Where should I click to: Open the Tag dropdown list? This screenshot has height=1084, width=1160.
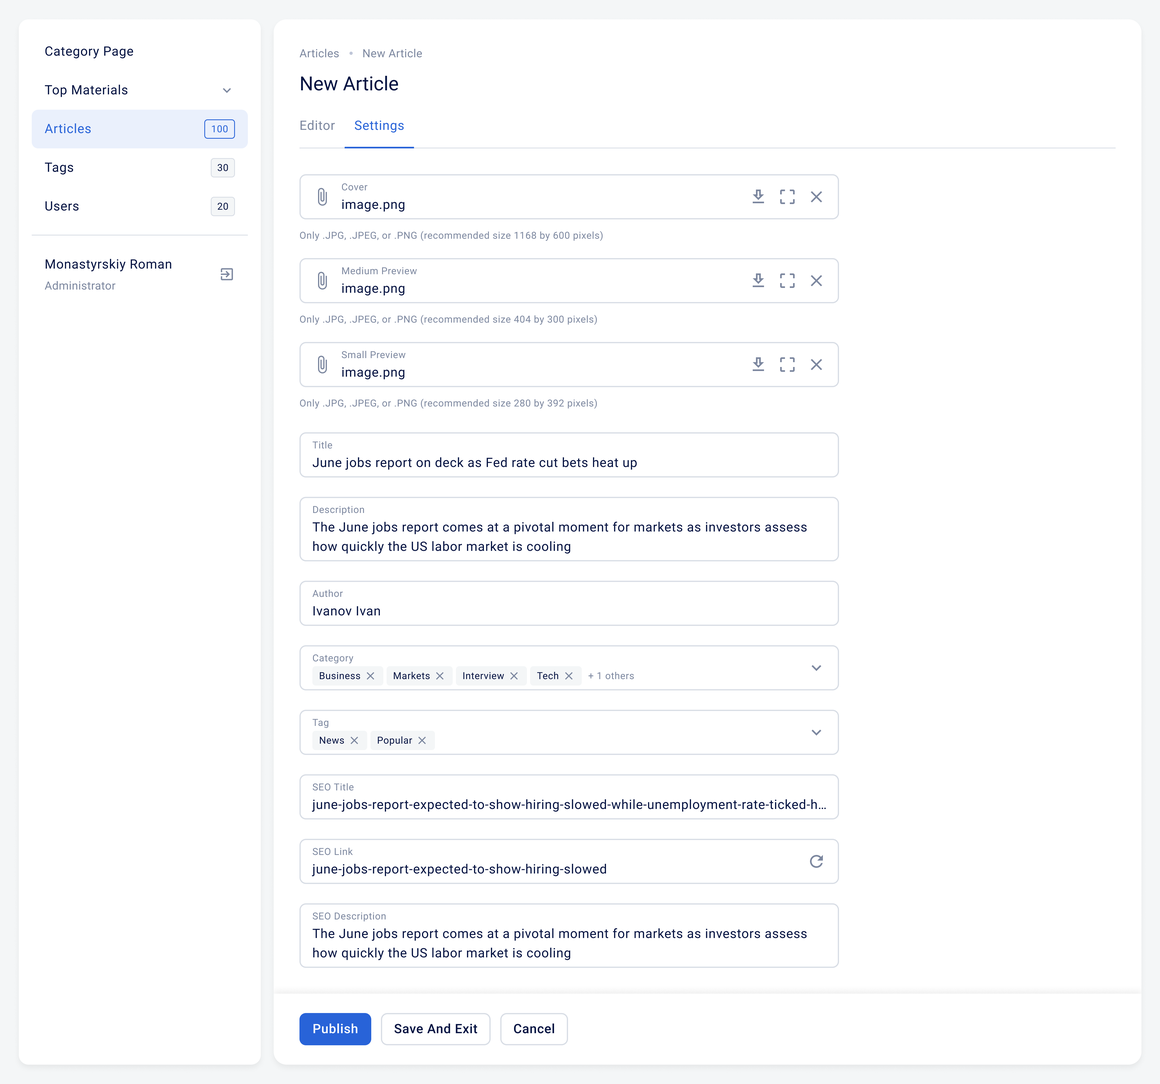coord(816,732)
